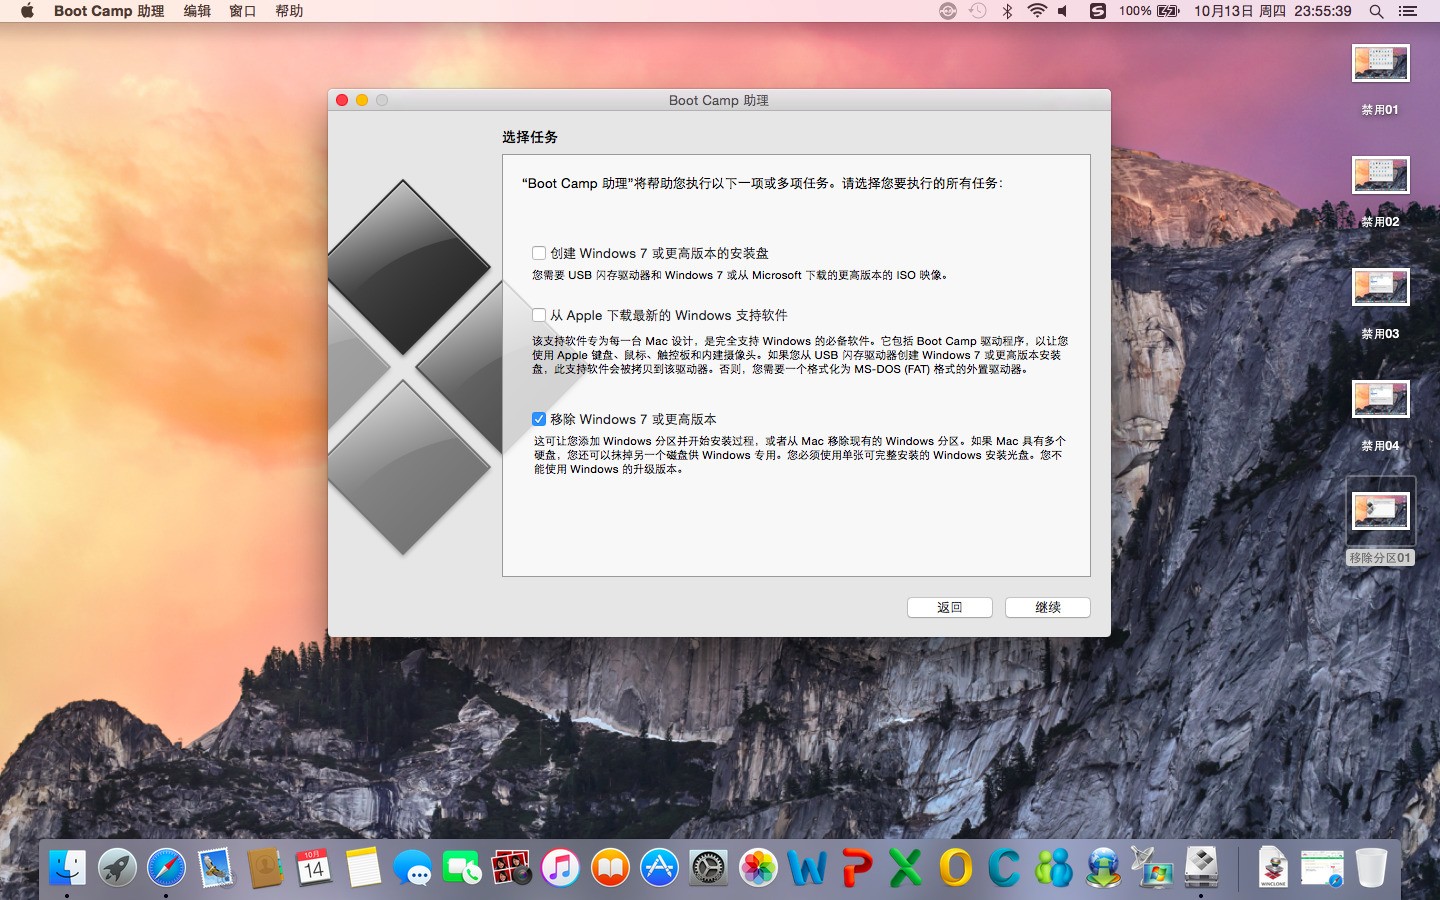Check 从 Apple 下载最新的 Windows 支持软件 option

click(x=539, y=315)
